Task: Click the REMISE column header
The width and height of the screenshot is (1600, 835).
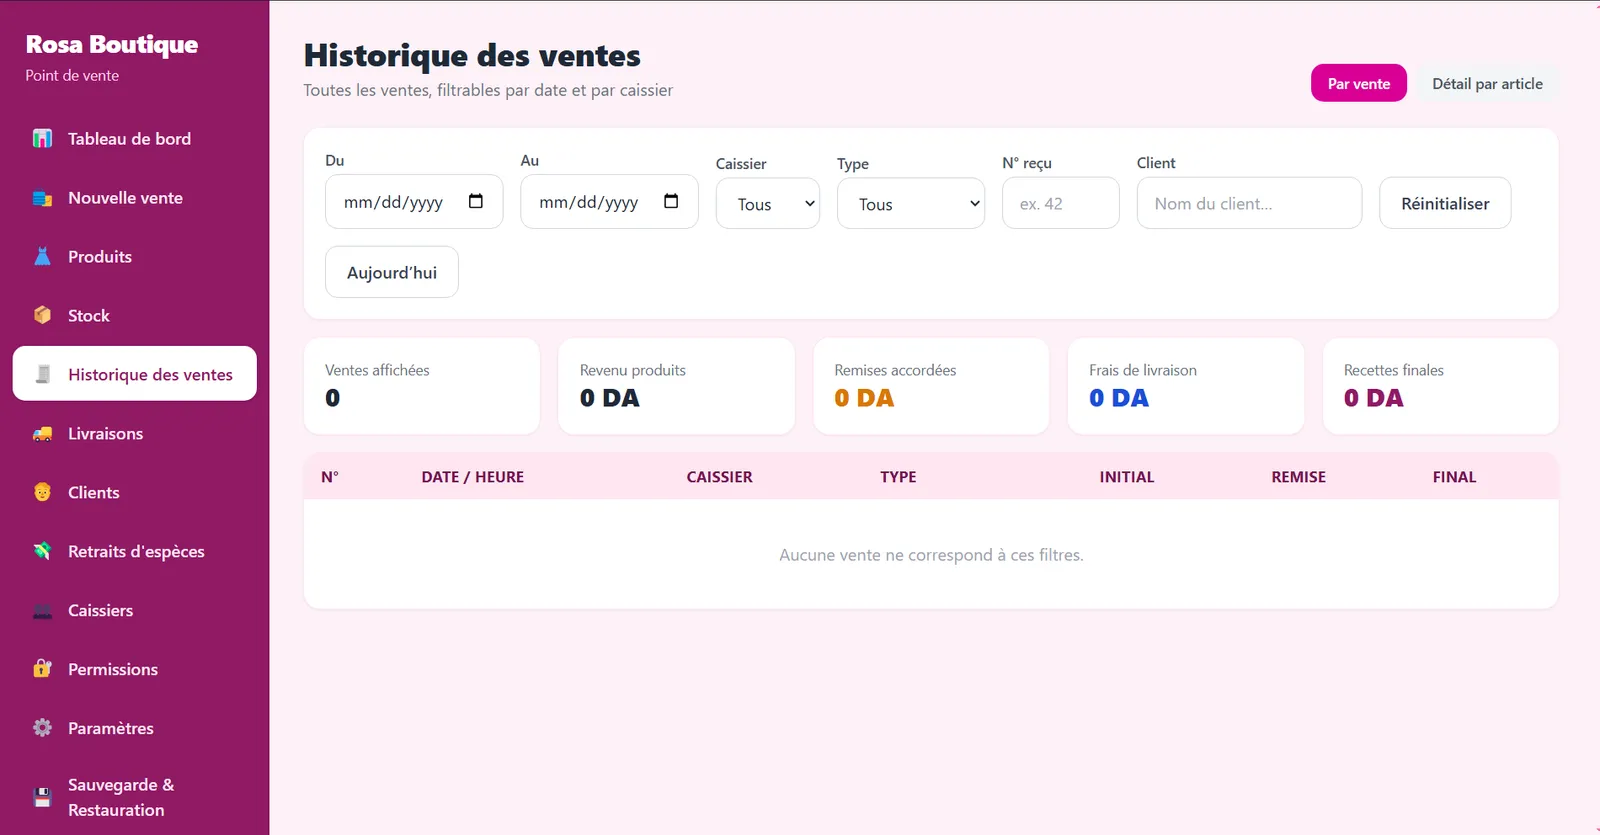Action: (1299, 477)
